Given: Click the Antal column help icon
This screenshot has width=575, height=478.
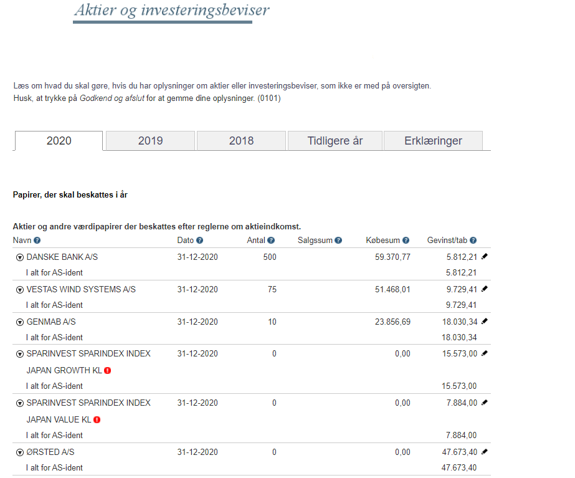Looking at the screenshot, I should coord(271,241).
